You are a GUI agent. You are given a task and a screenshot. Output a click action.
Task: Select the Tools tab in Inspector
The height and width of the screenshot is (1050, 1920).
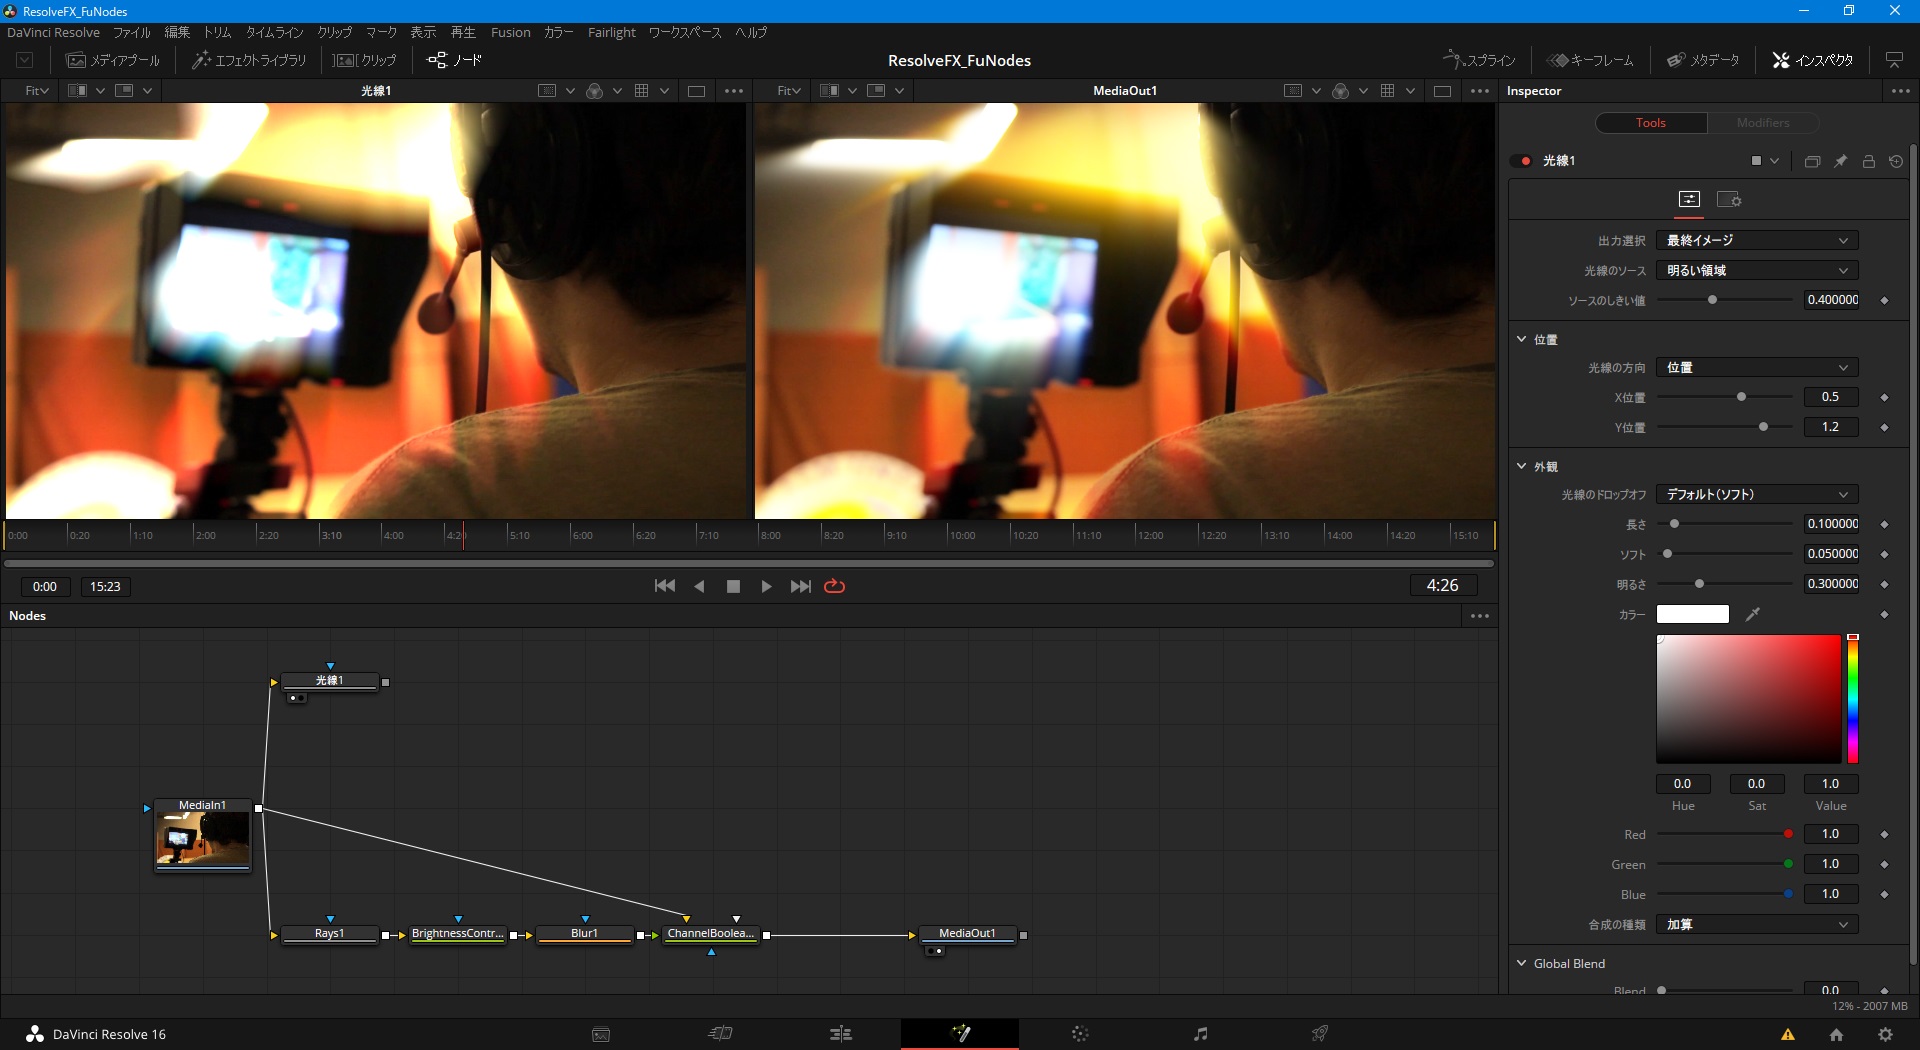click(1651, 123)
